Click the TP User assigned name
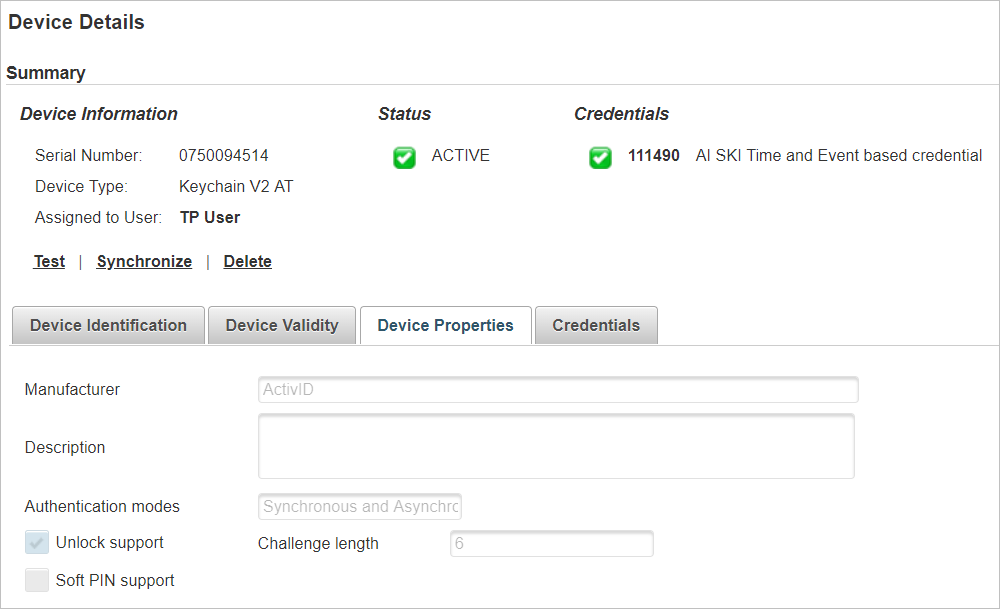Image resolution: width=1000 pixels, height=609 pixels. [x=210, y=217]
